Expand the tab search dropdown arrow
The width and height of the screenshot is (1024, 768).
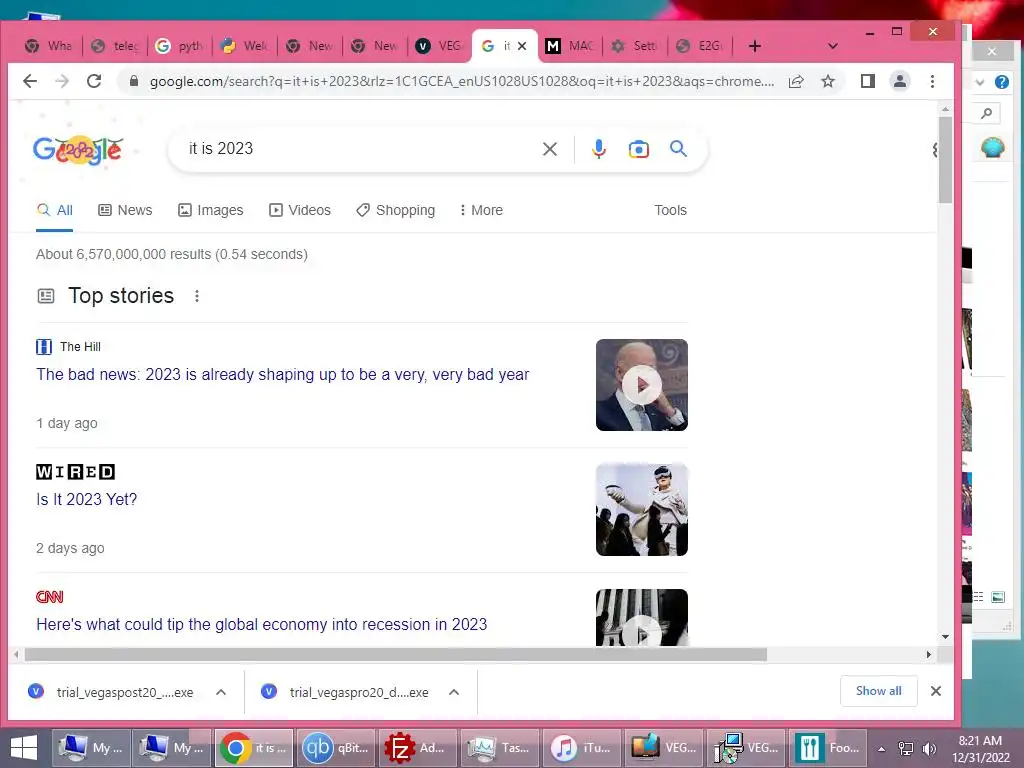[x=833, y=46]
